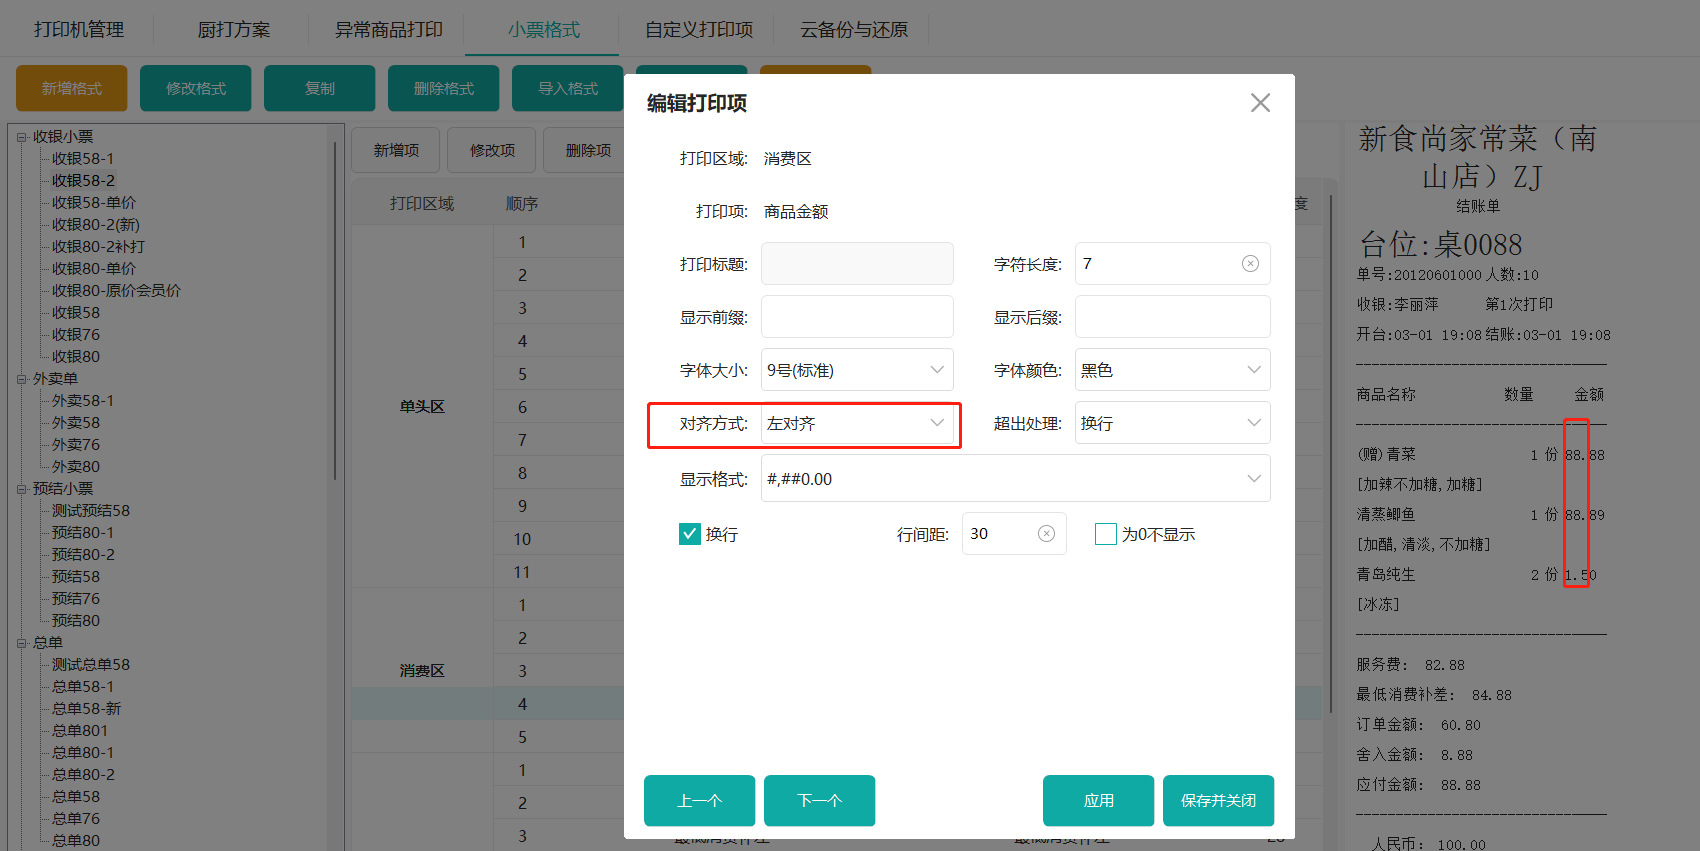Select 收银58-1 in the tree

(x=83, y=159)
